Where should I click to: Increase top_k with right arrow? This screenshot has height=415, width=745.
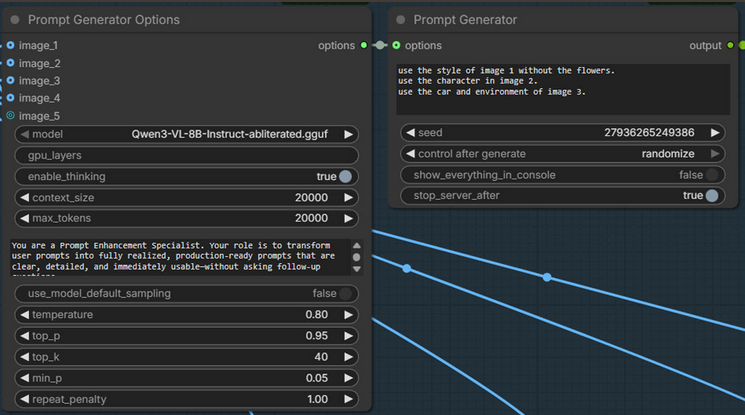(348, 357)
